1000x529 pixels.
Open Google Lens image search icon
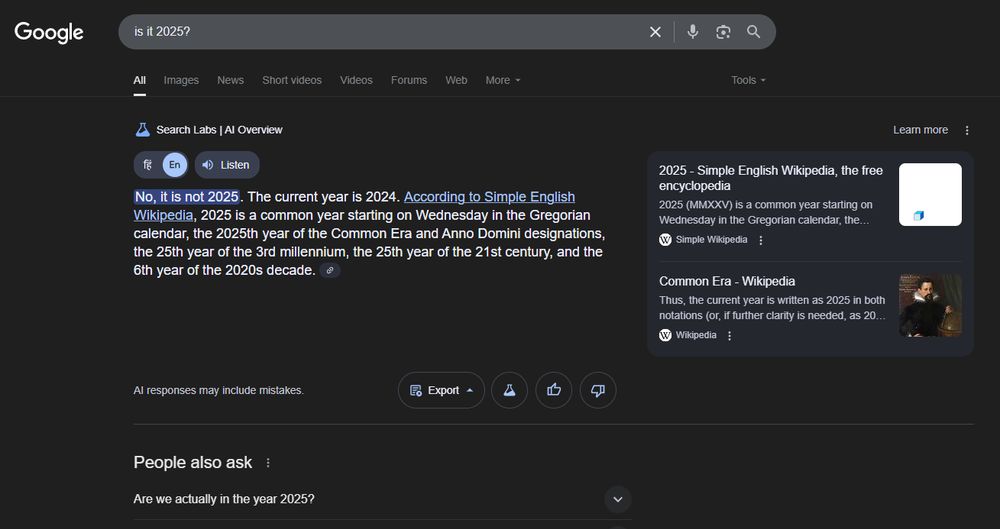[723, 32]
